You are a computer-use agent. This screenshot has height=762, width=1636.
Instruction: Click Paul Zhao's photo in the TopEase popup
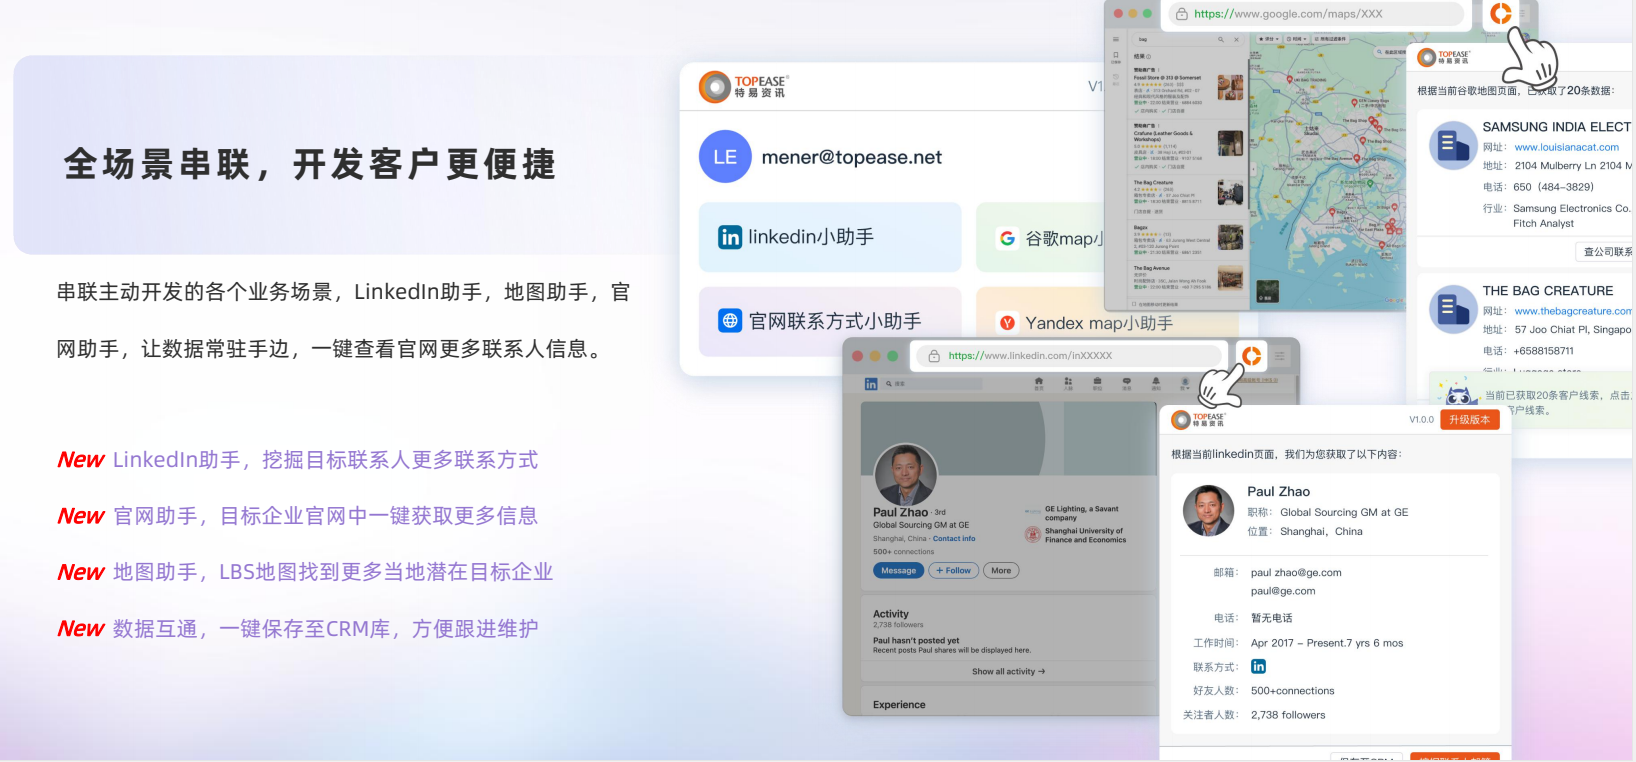point(1208,510)
